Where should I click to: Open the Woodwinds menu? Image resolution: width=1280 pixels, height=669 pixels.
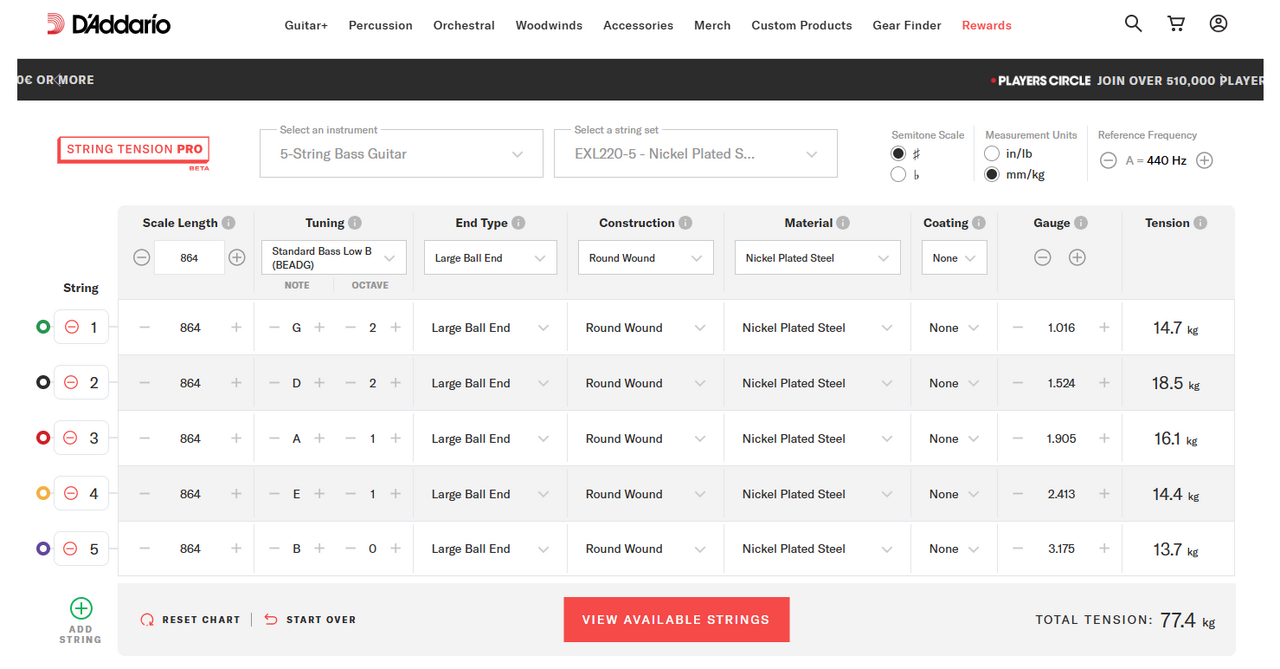tap(549, 25)
